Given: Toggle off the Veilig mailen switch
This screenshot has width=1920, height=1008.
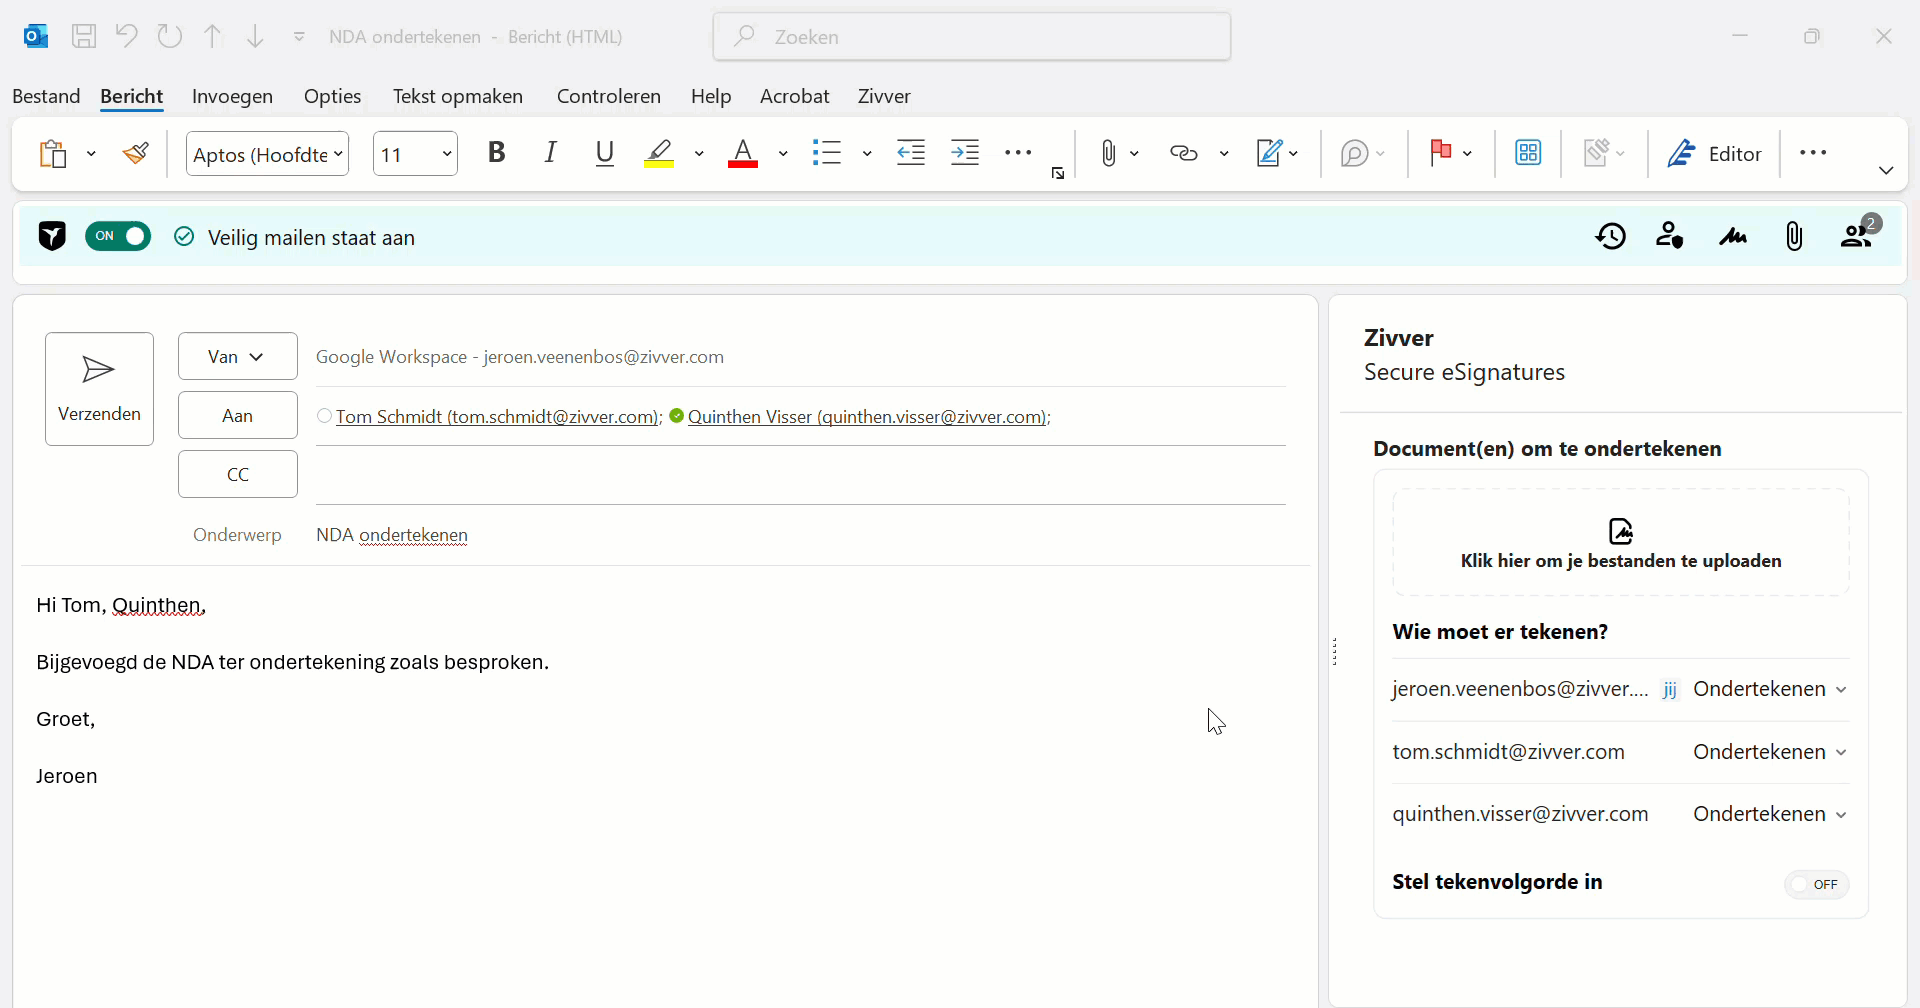Looking at the screenshot, I should coord(118,236).
